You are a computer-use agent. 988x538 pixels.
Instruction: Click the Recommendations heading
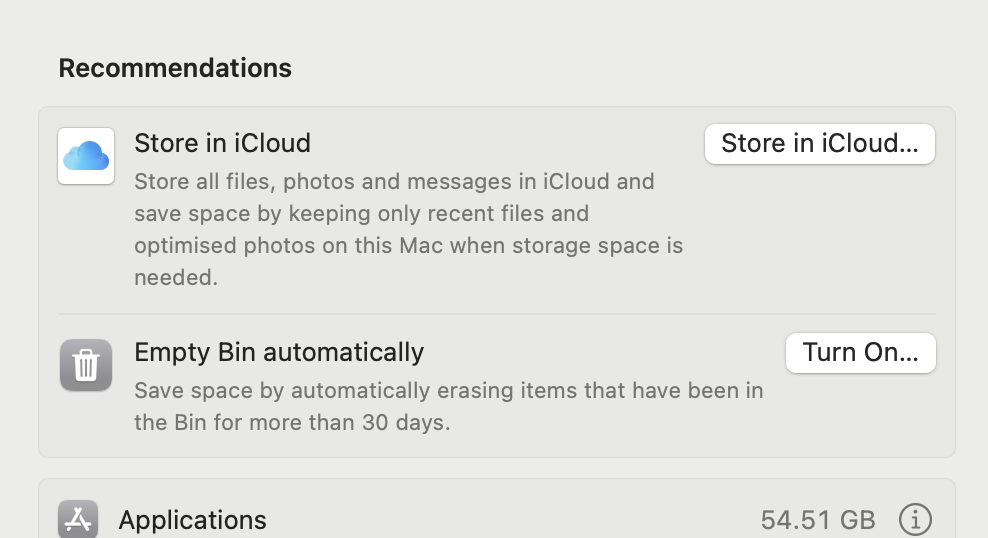(x=175, y=68)
